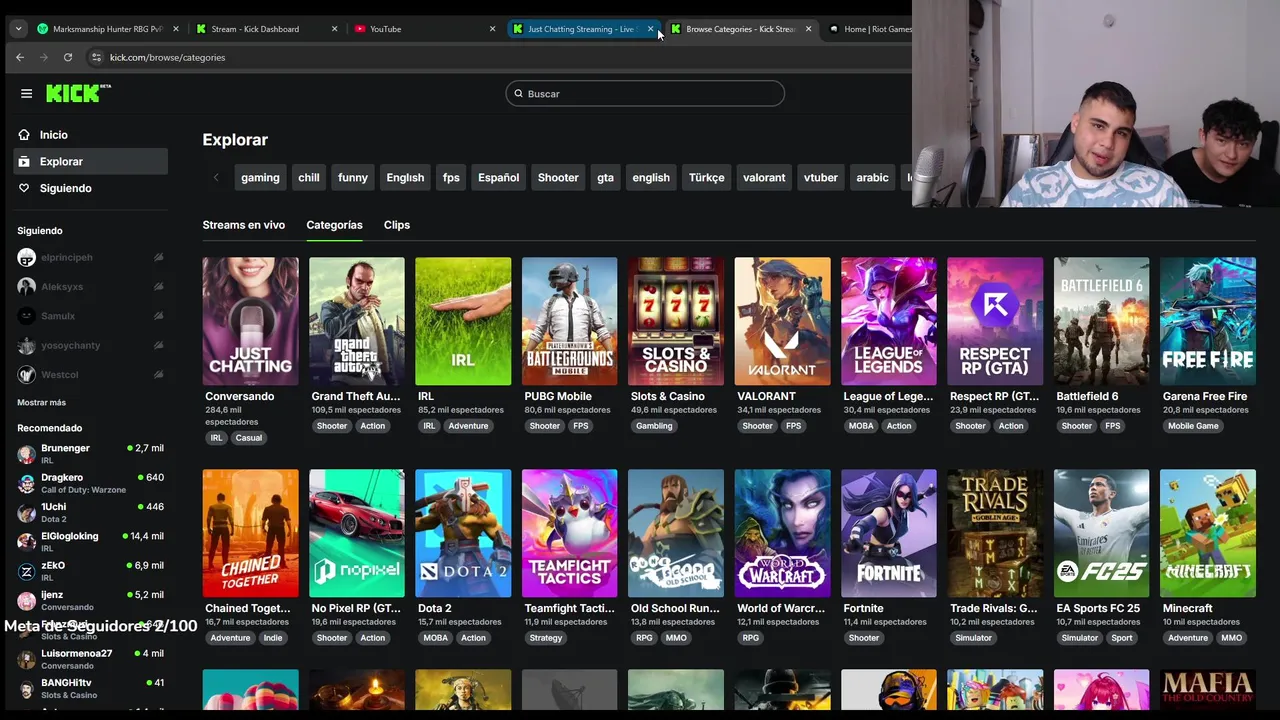Open Samulx avatar in followed list

click(26, 316)
